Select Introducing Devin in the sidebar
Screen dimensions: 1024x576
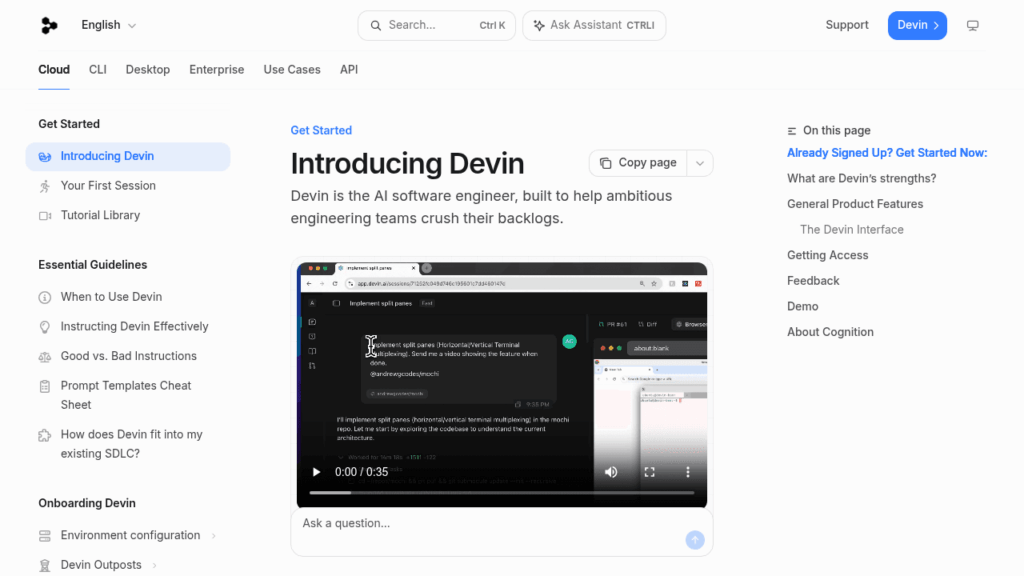128,157
